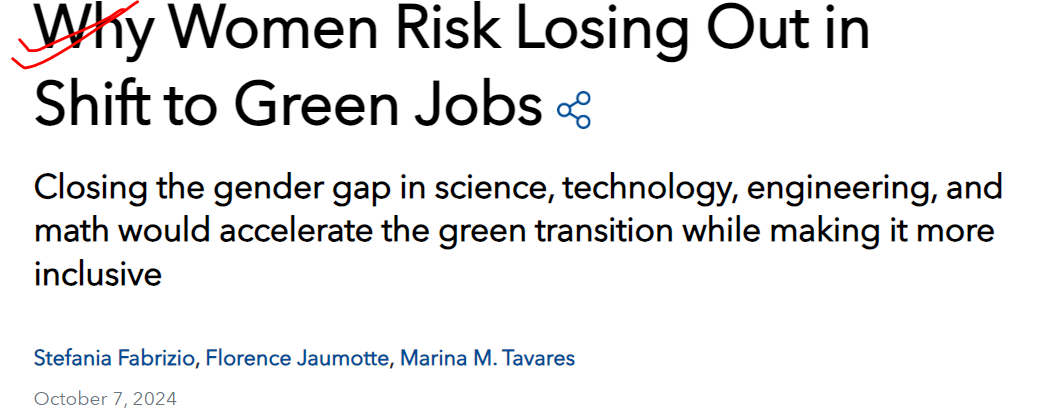This screenshot has width=1050, height=413.
Task: Click the word 'science' in the subtitle
Action: click(x=493, y=190)
